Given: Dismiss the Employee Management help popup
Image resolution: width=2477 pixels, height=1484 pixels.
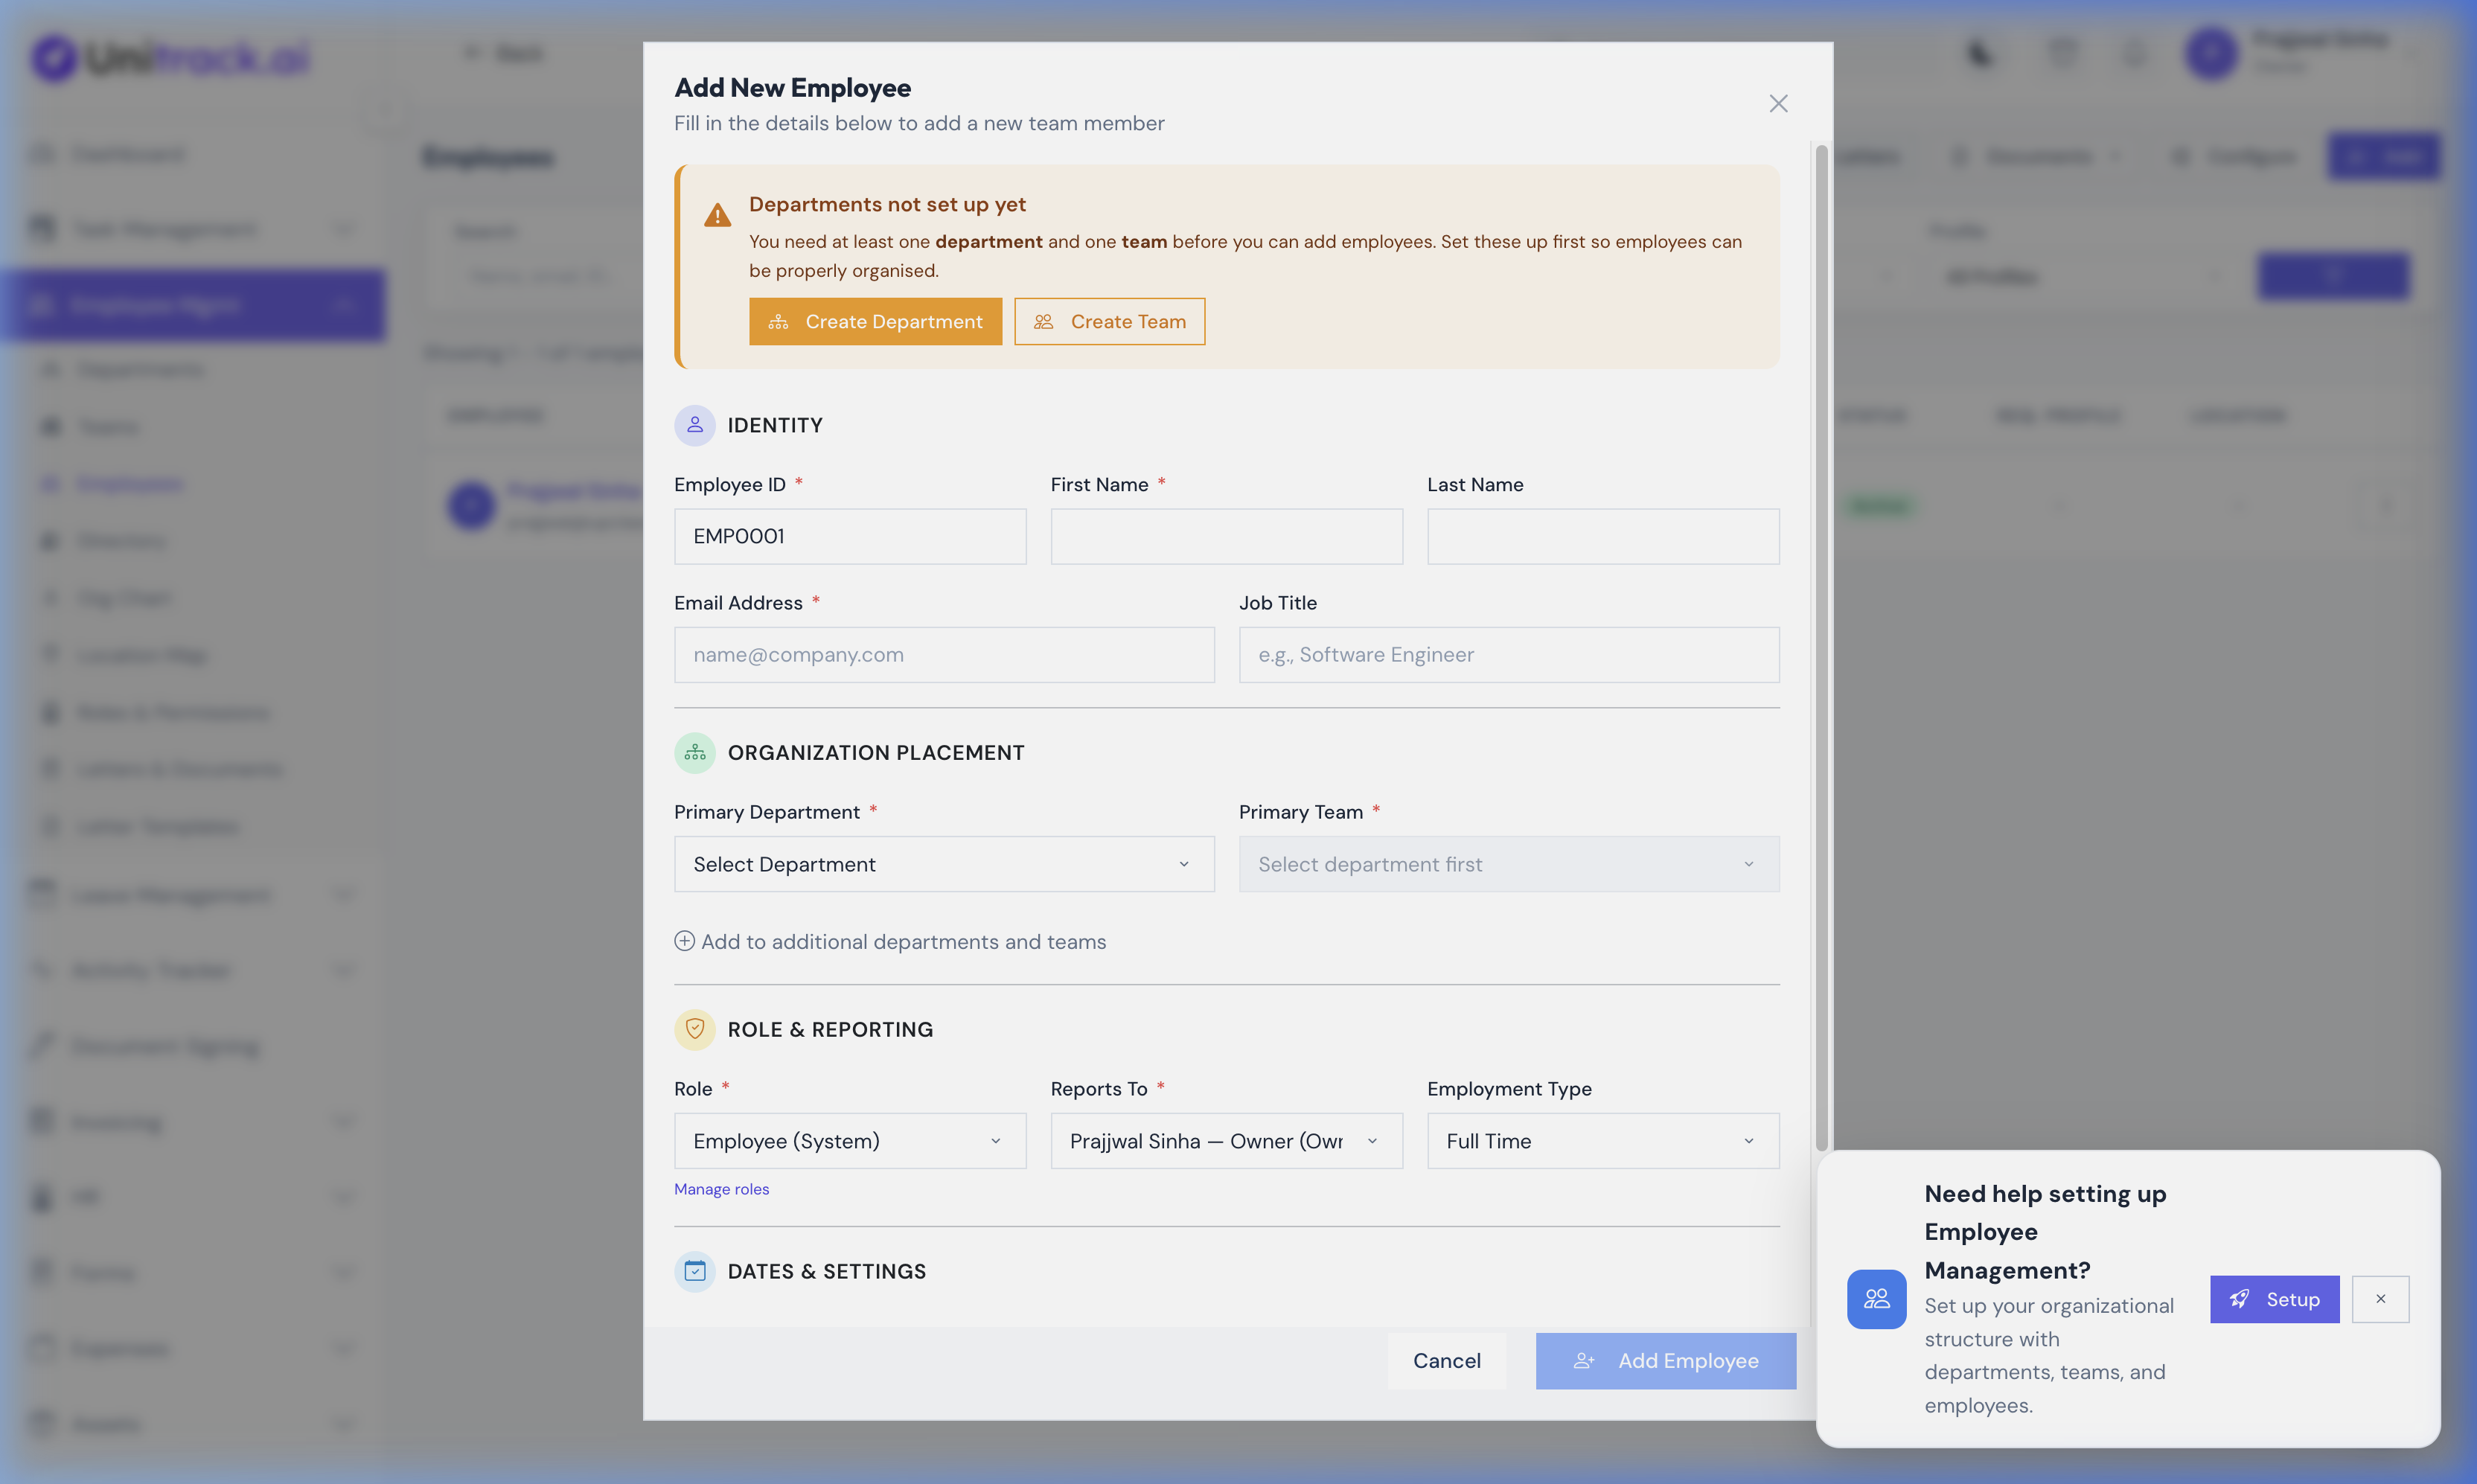Looking at the screenshot, I should (x=2381, y=1298).
